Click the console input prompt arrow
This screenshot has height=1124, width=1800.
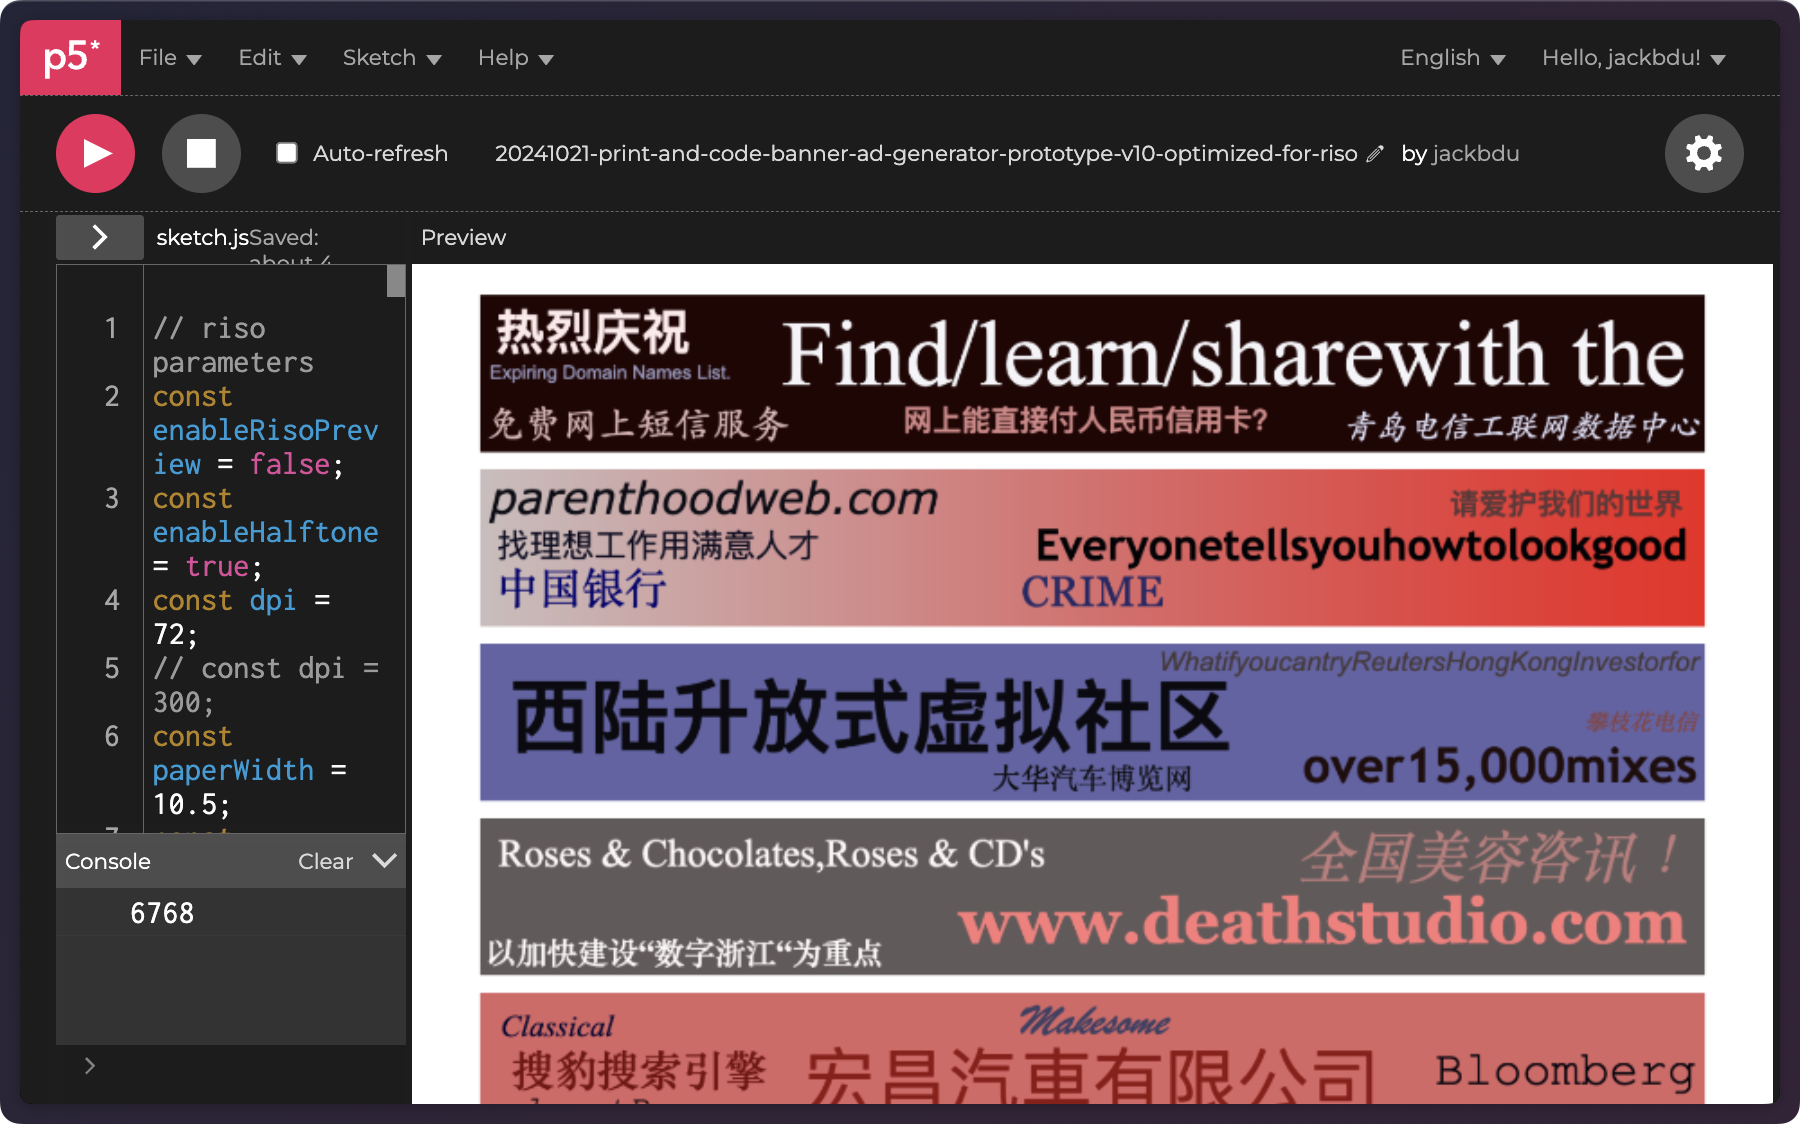tap(90, 1066)
